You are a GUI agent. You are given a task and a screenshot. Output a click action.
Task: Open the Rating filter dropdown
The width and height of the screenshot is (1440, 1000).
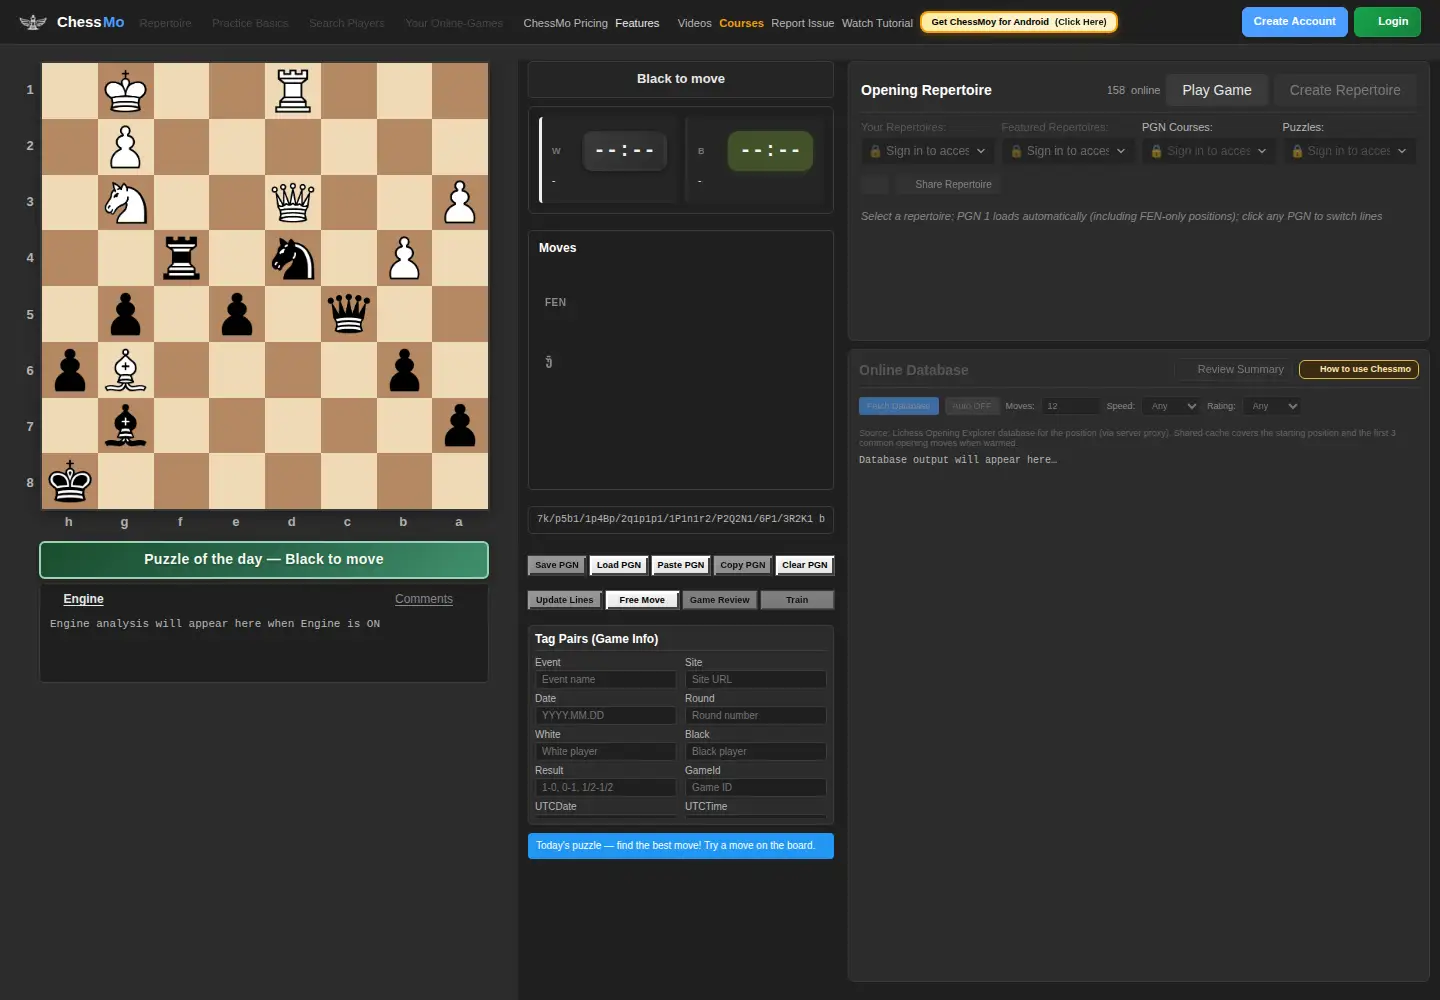[1273, 406]
